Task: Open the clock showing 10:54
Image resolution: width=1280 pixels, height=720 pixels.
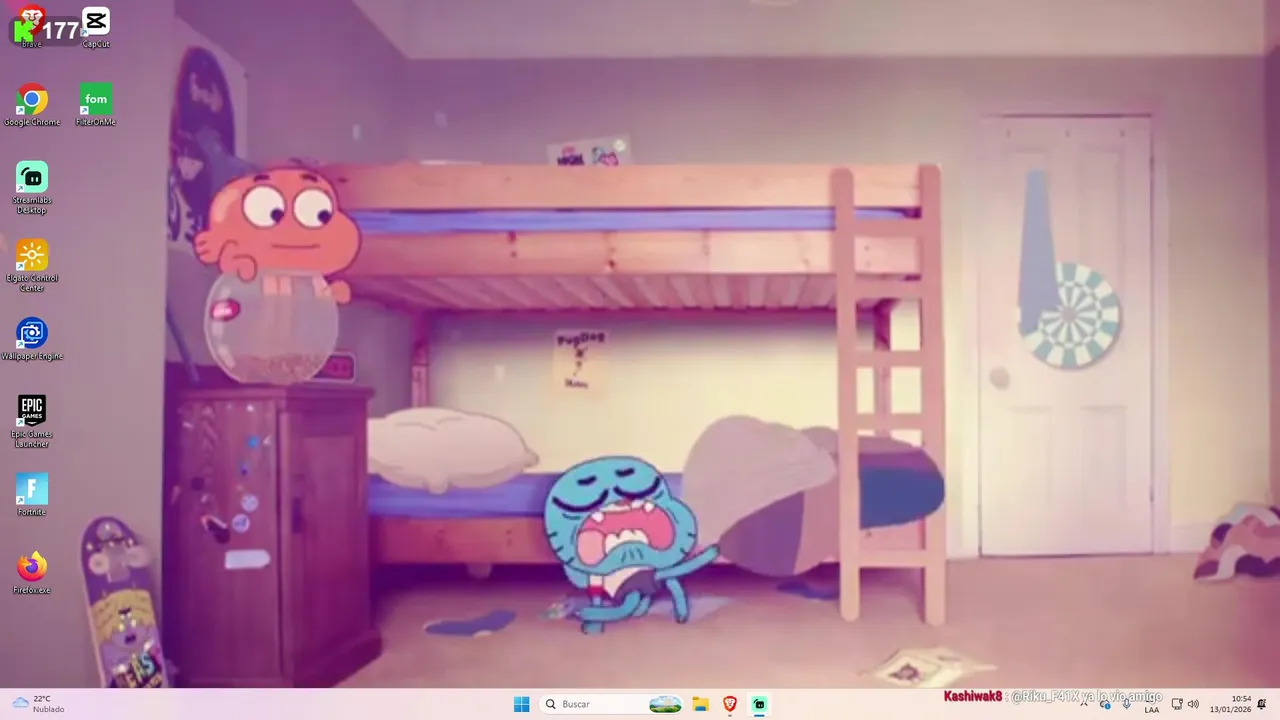Action: pos(1231,704)
